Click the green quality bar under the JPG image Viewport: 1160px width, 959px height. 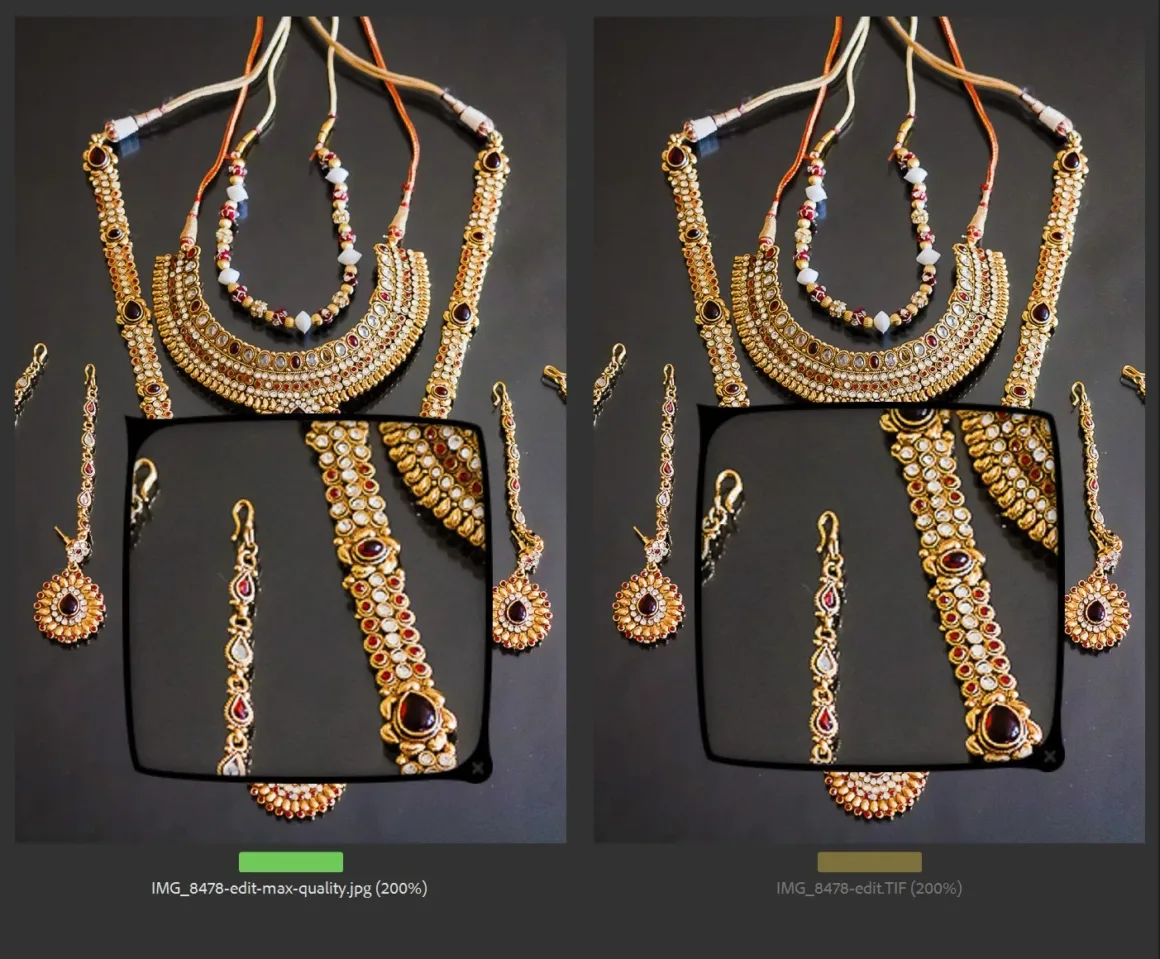291,862
